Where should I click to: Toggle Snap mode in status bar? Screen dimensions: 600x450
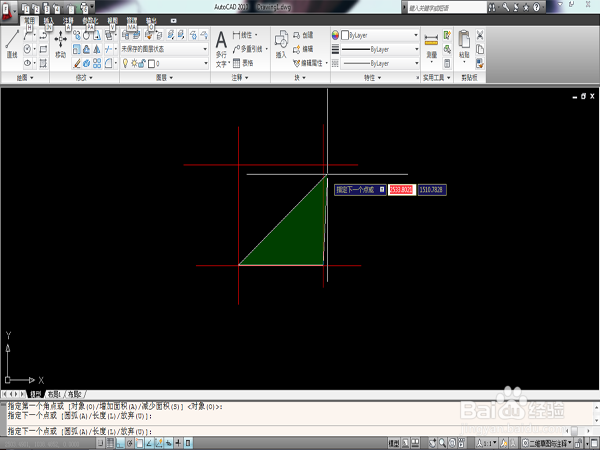(101, 443)
